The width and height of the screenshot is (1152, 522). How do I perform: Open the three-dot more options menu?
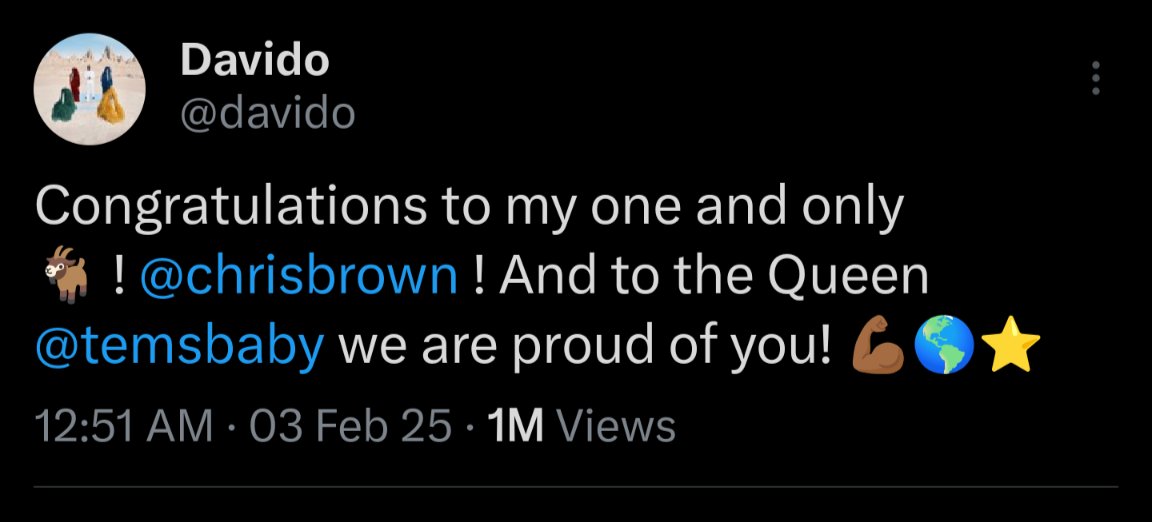click(1096, 78)
